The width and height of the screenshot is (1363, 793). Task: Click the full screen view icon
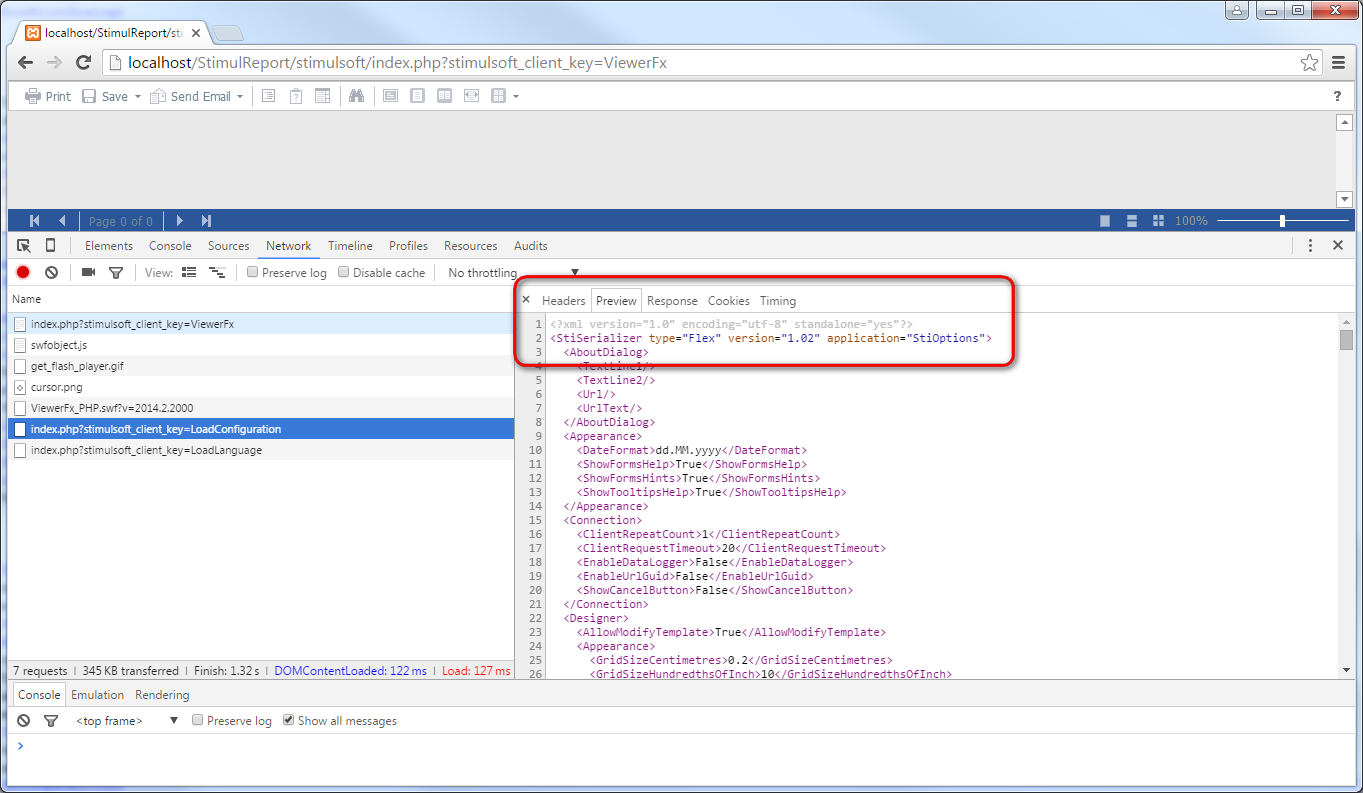coord(391,96)
